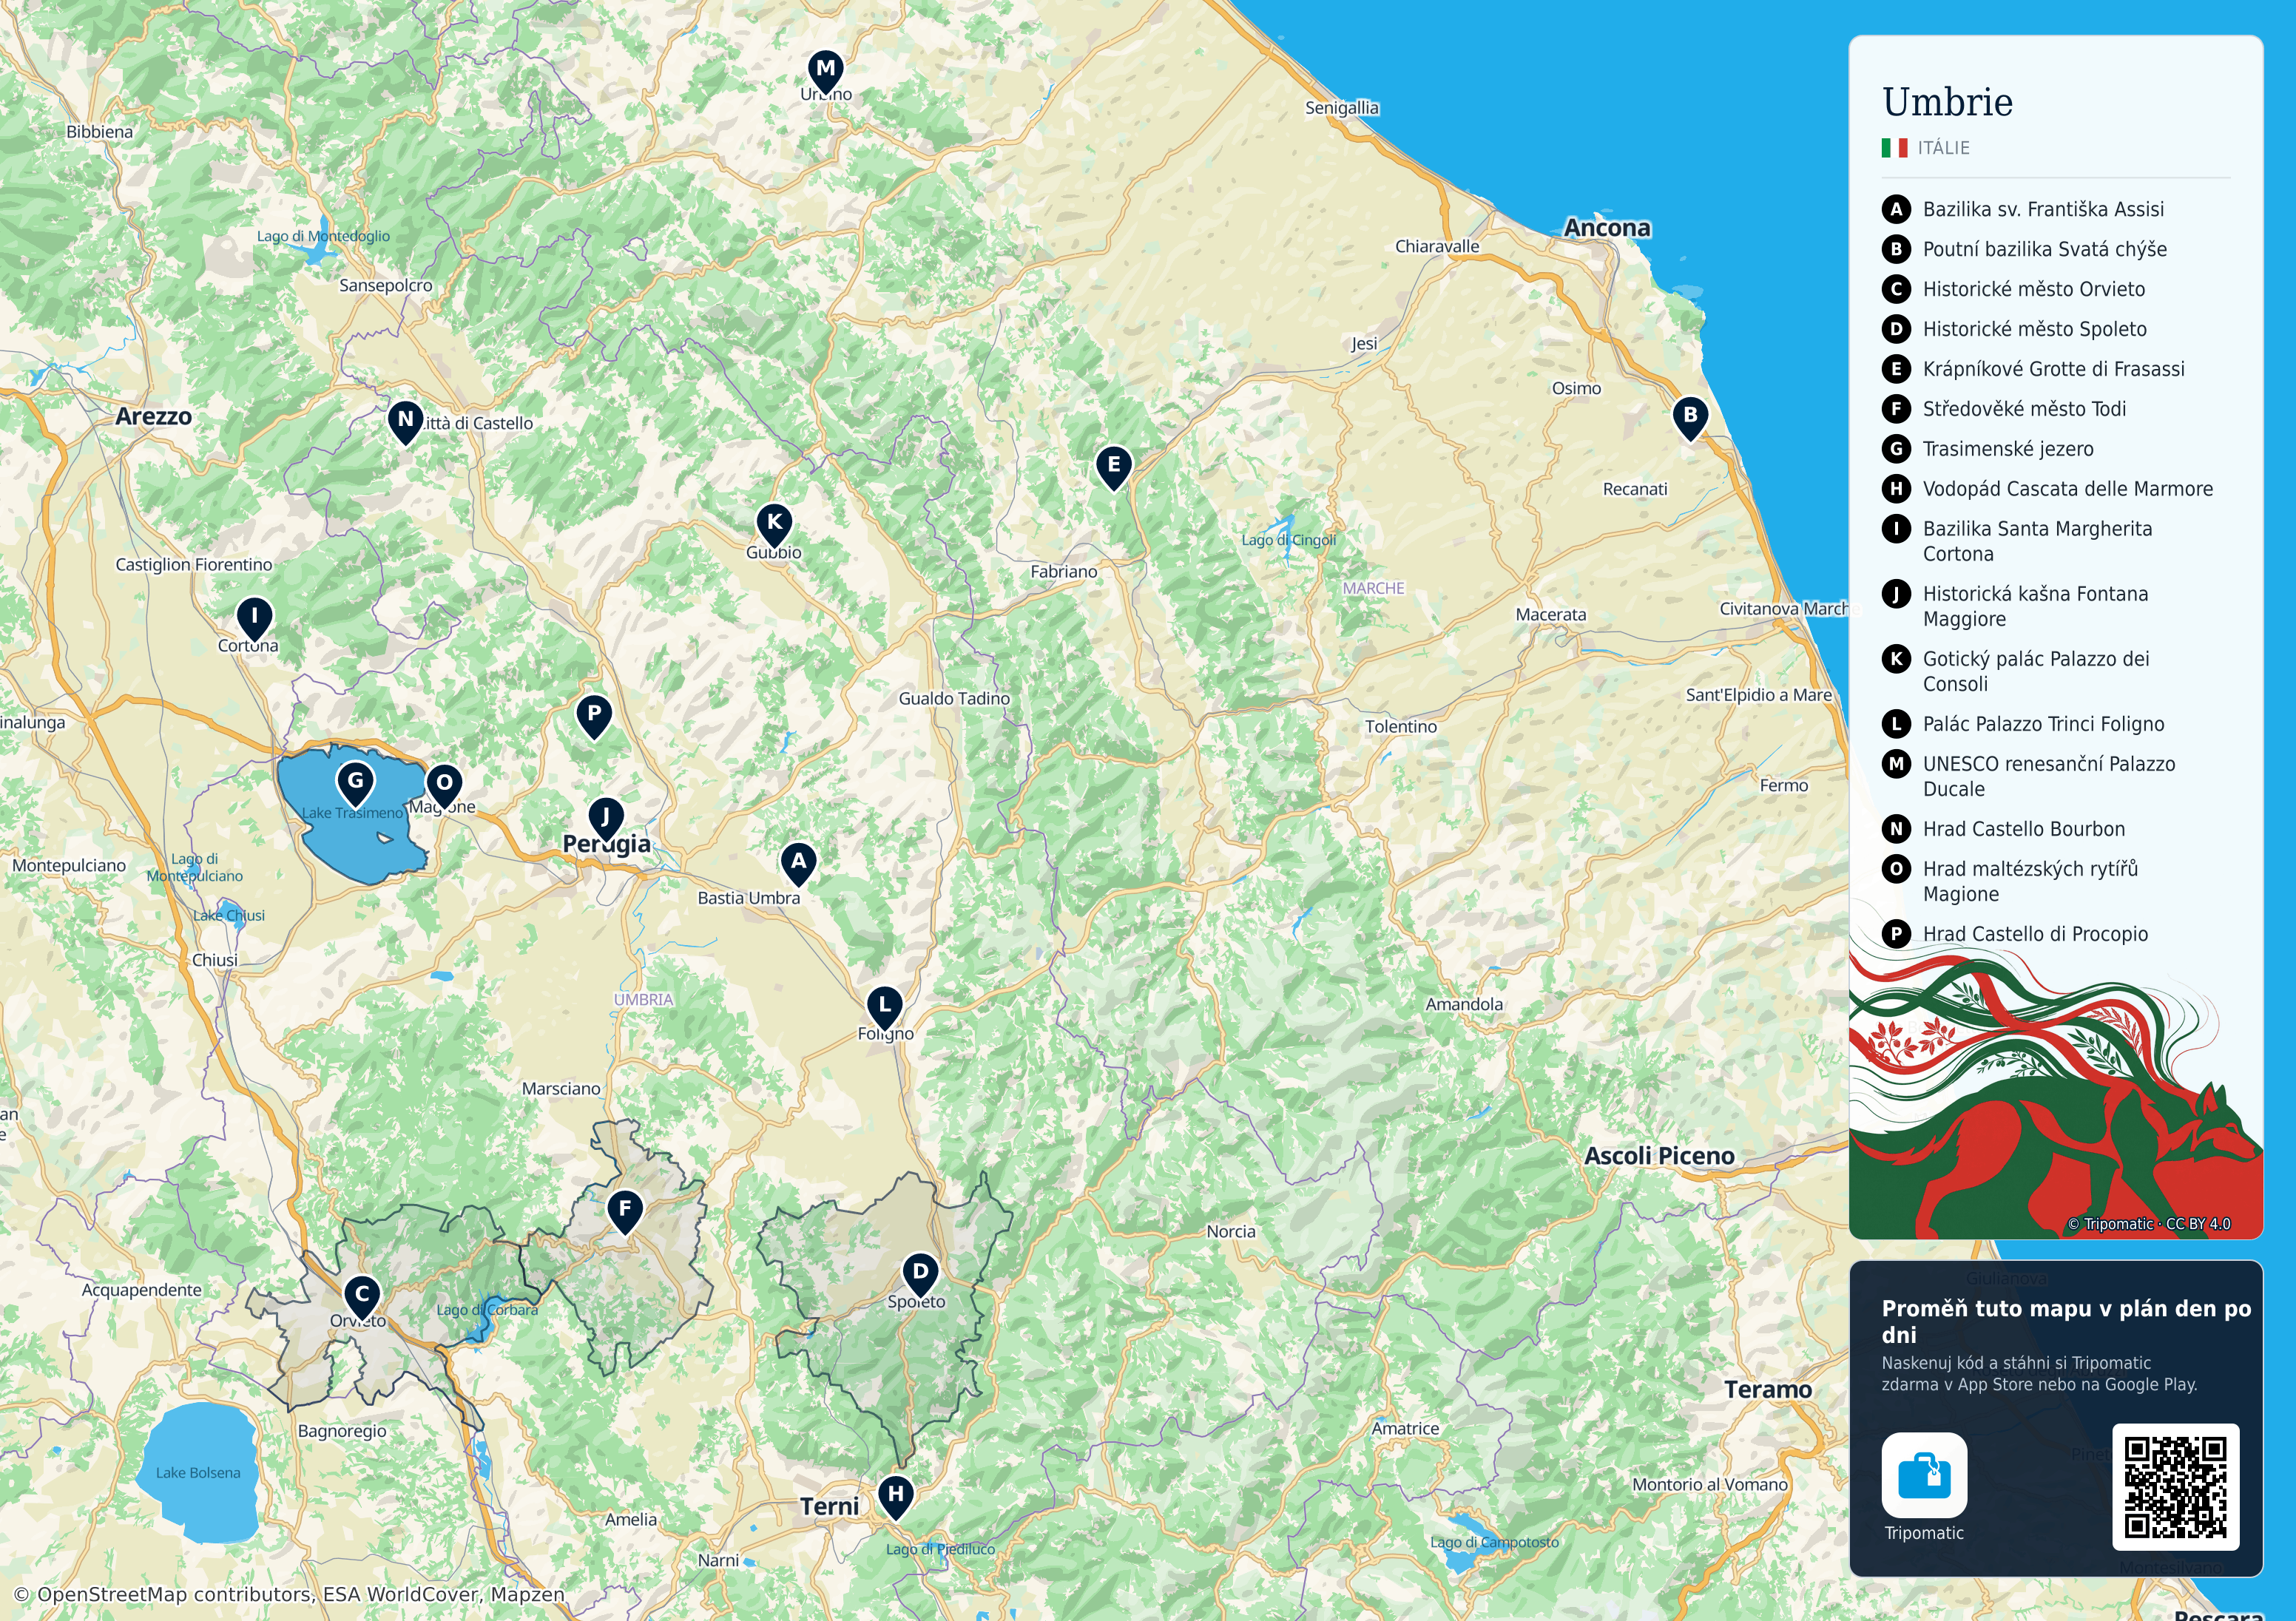Click the Tripomatic CC BY 4.0 credit
This screenshot has height=1621, width=2296.
pos(2148,1224)
